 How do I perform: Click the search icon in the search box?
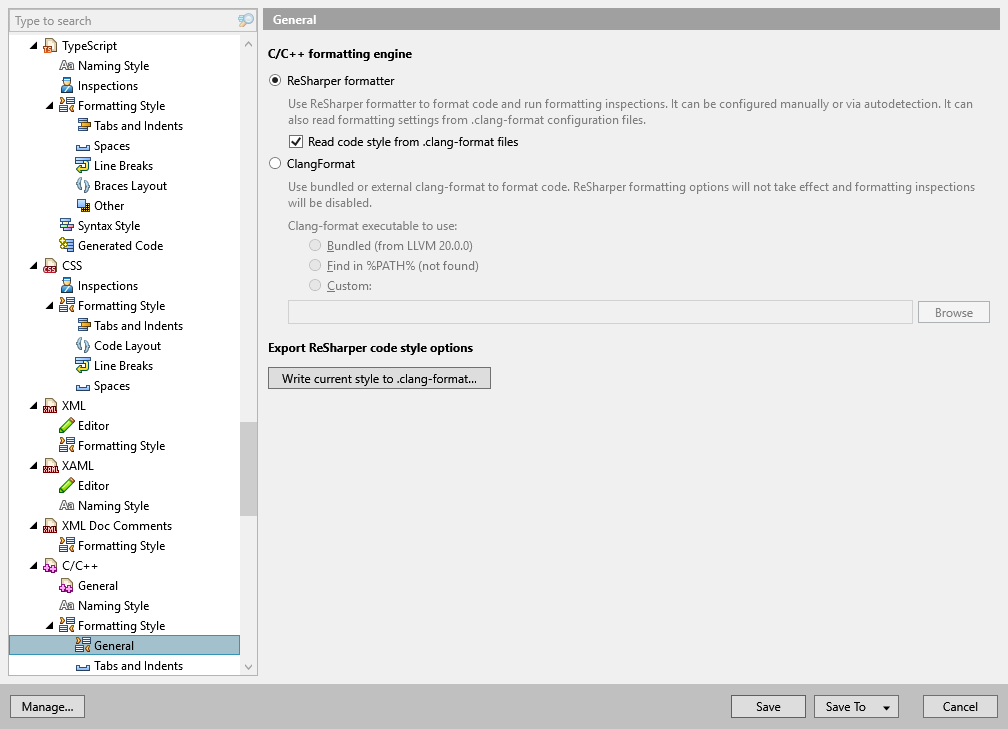coord(245,20)
